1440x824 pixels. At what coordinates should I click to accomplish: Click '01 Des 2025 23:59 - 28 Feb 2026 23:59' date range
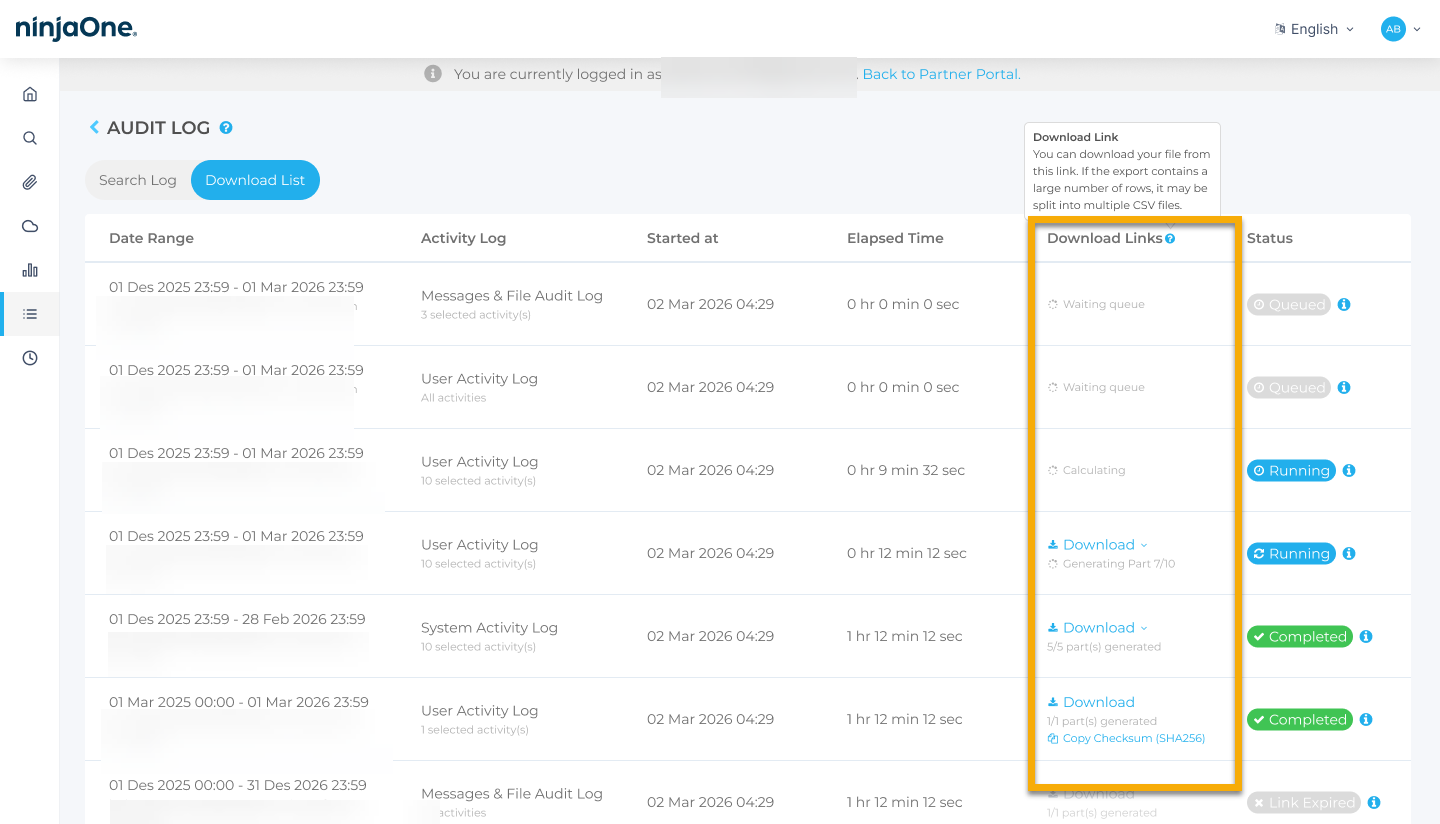pos(237,619)
